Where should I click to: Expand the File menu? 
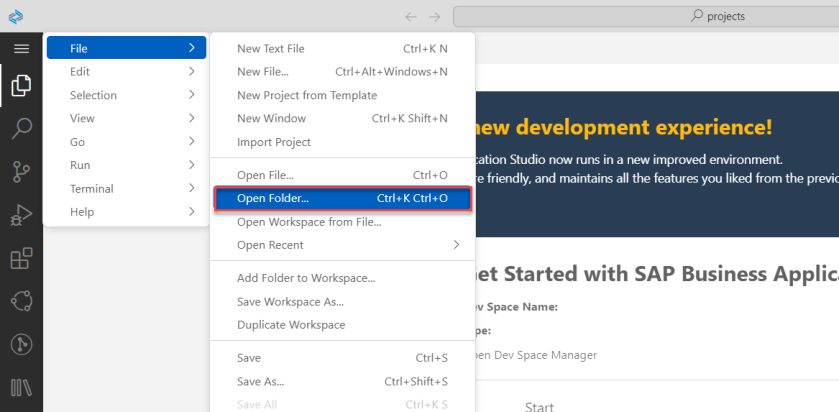point(126,48)
